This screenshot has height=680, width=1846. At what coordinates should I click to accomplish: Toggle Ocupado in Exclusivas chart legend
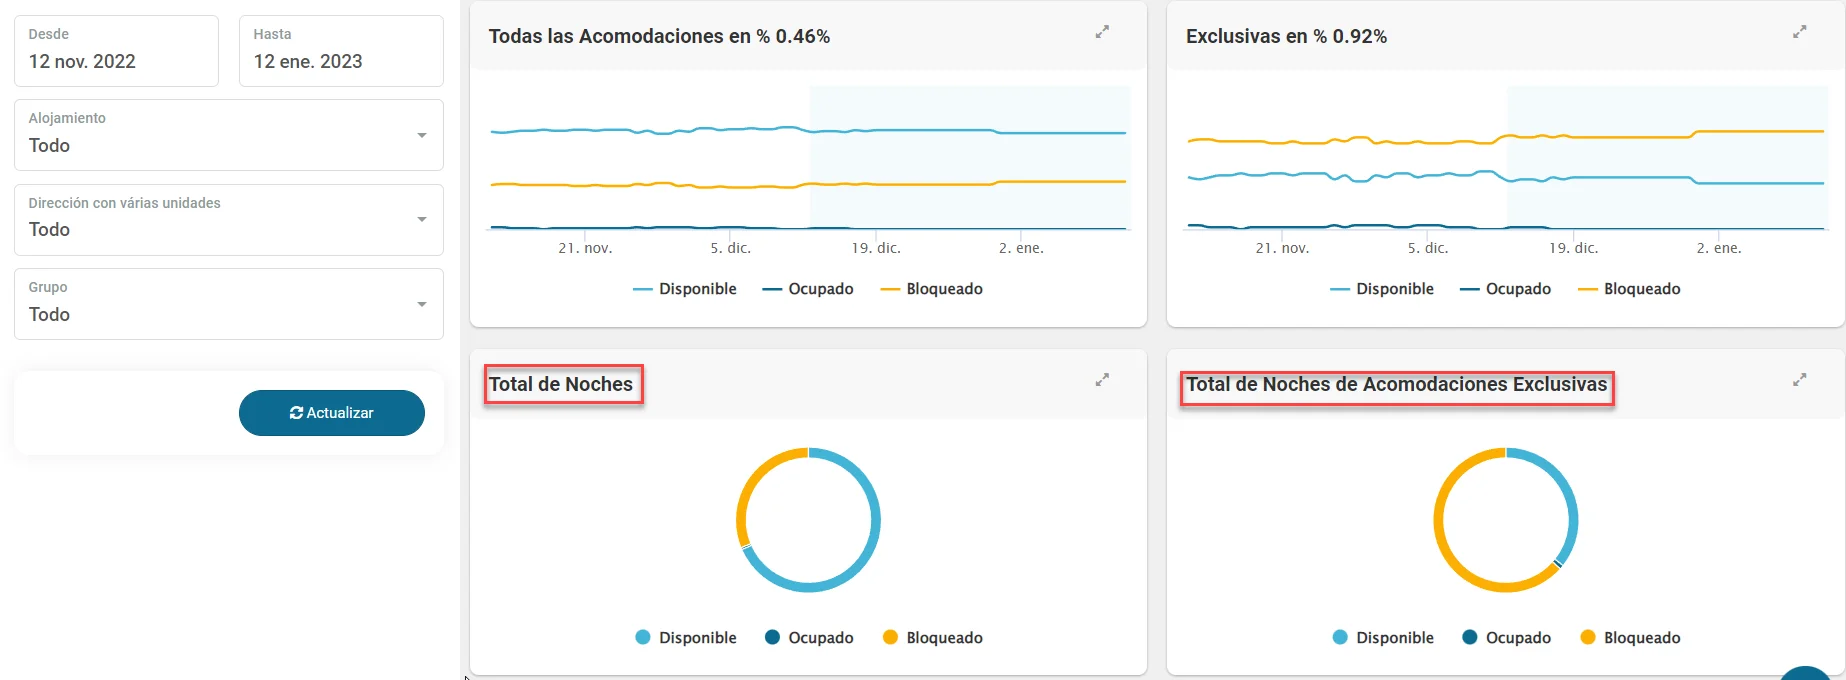tap(1505, 289)
